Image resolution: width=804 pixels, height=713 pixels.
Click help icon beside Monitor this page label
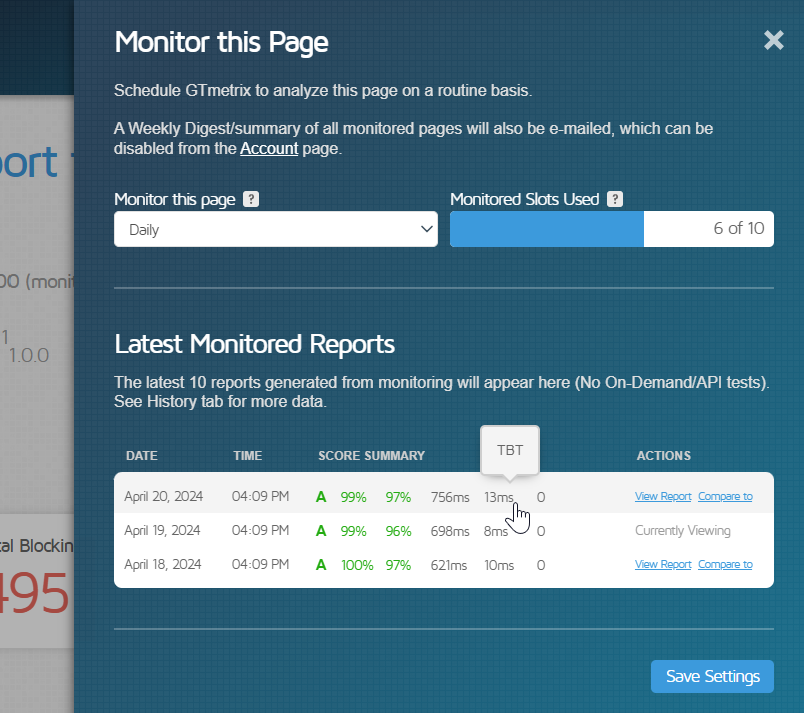[251, 199]
